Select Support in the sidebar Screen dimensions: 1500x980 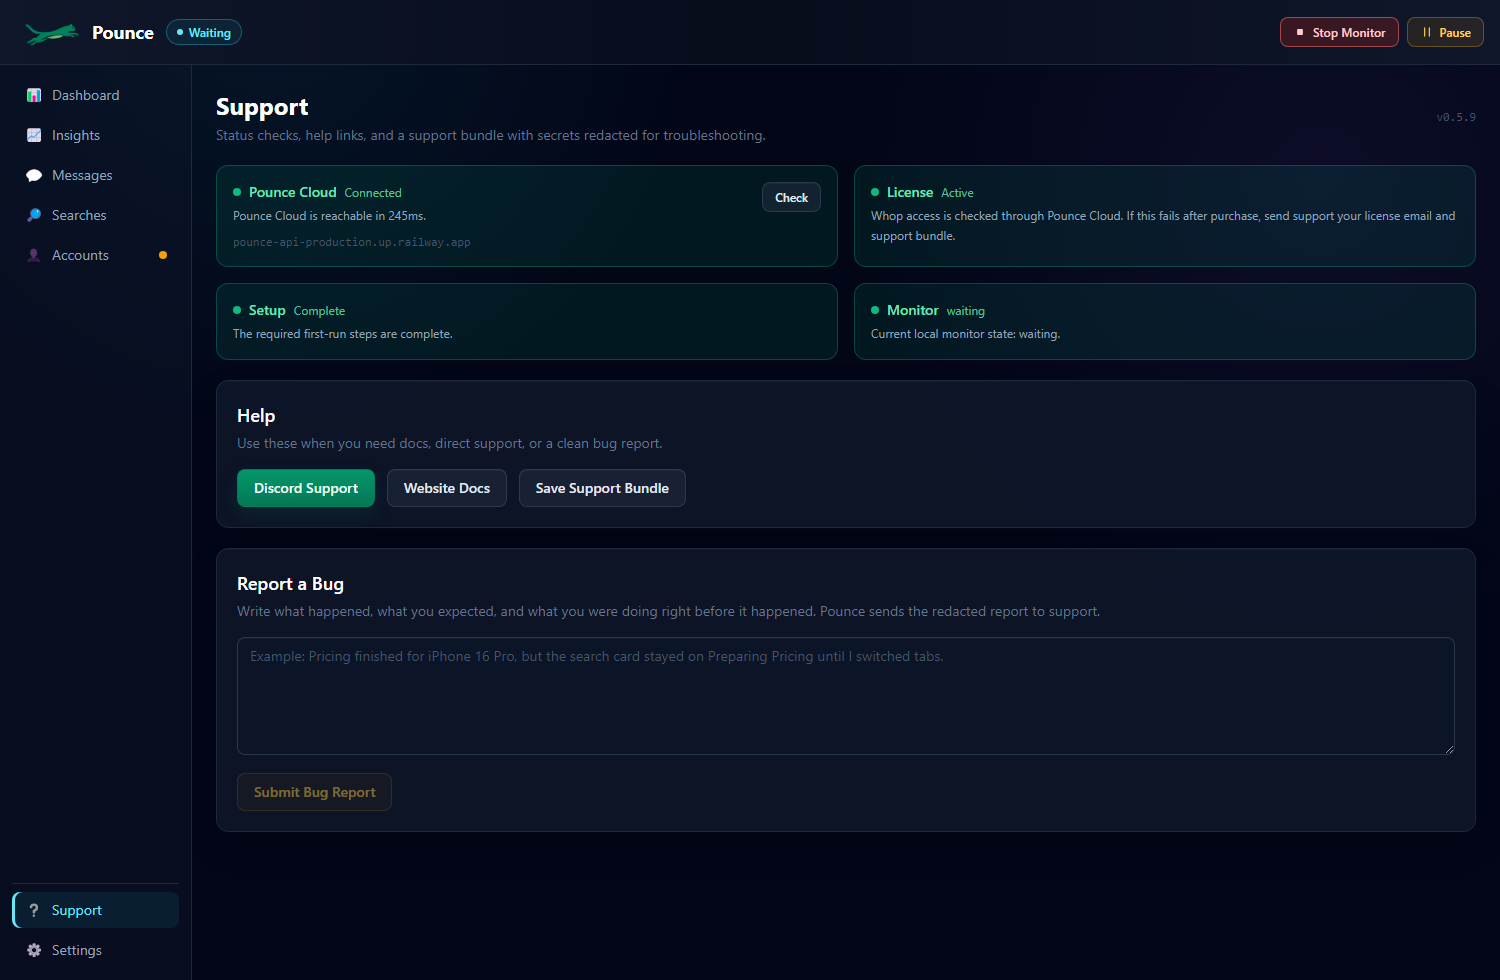coord(96,910)
